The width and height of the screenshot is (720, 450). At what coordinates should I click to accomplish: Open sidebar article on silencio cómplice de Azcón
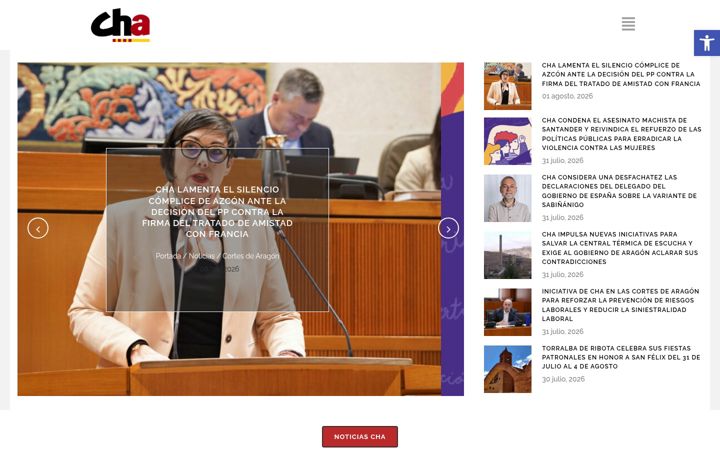[x=621, y=74]
